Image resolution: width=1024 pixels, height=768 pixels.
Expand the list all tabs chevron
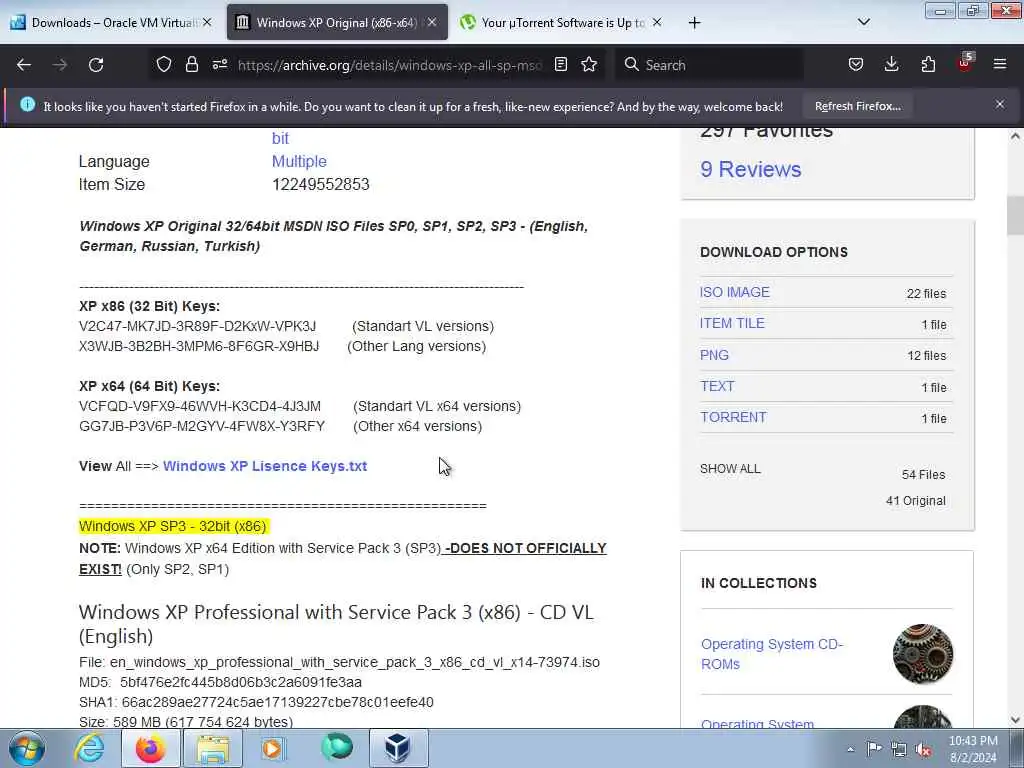pyautogui.click(x=863, y=23)
